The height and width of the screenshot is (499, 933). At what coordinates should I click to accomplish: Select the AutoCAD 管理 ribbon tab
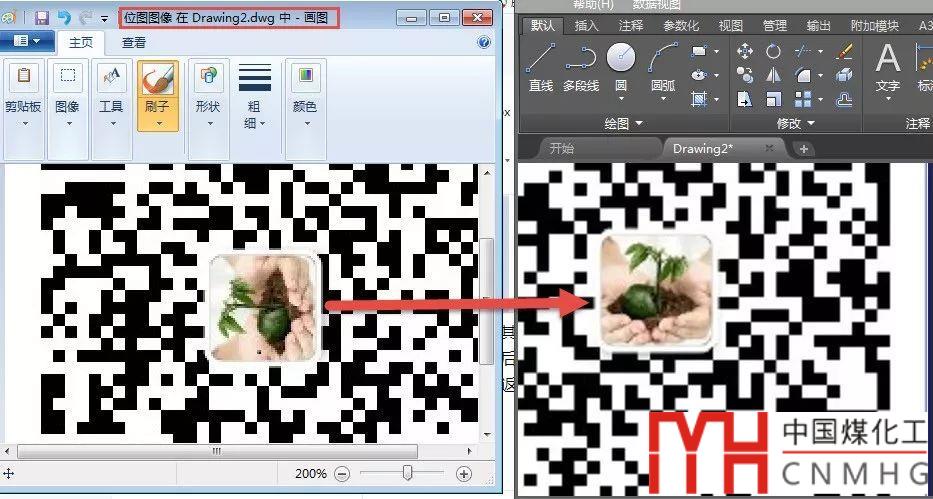pyautogui.click(x=775, y=26)
